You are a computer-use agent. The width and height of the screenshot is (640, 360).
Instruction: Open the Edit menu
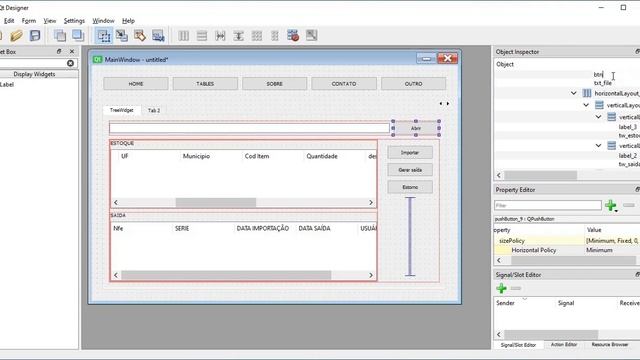(9, 20)
